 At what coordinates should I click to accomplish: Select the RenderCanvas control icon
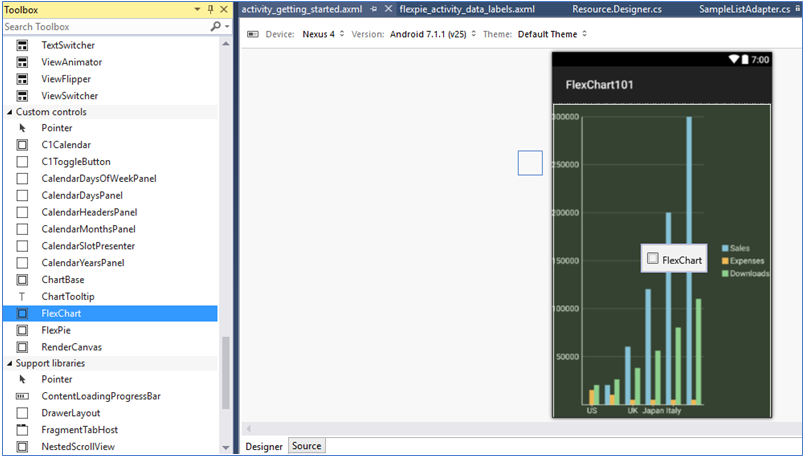22,347
